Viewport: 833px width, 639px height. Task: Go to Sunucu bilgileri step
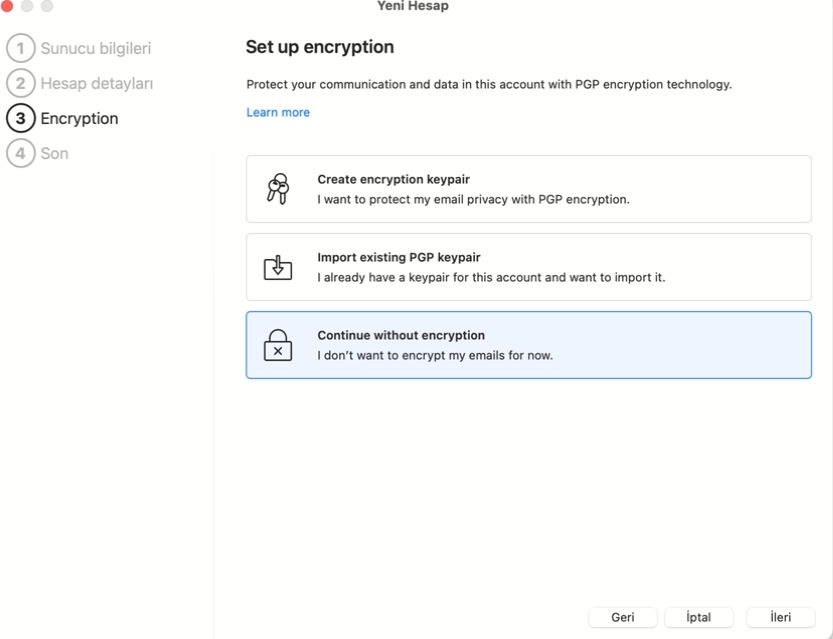pyautogui.click(x=96, y=48)
